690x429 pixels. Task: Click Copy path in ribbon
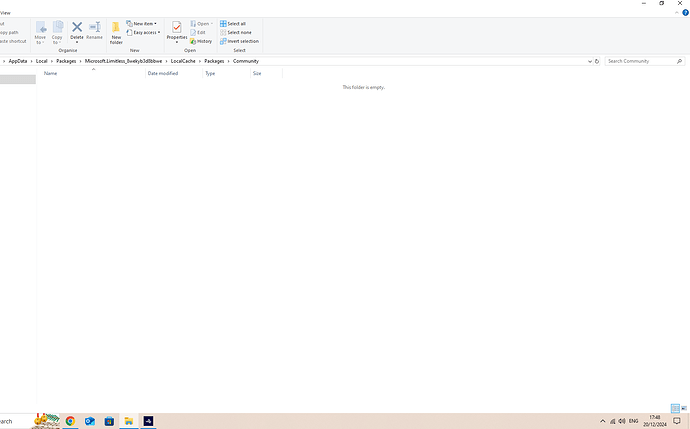point(9,33)
